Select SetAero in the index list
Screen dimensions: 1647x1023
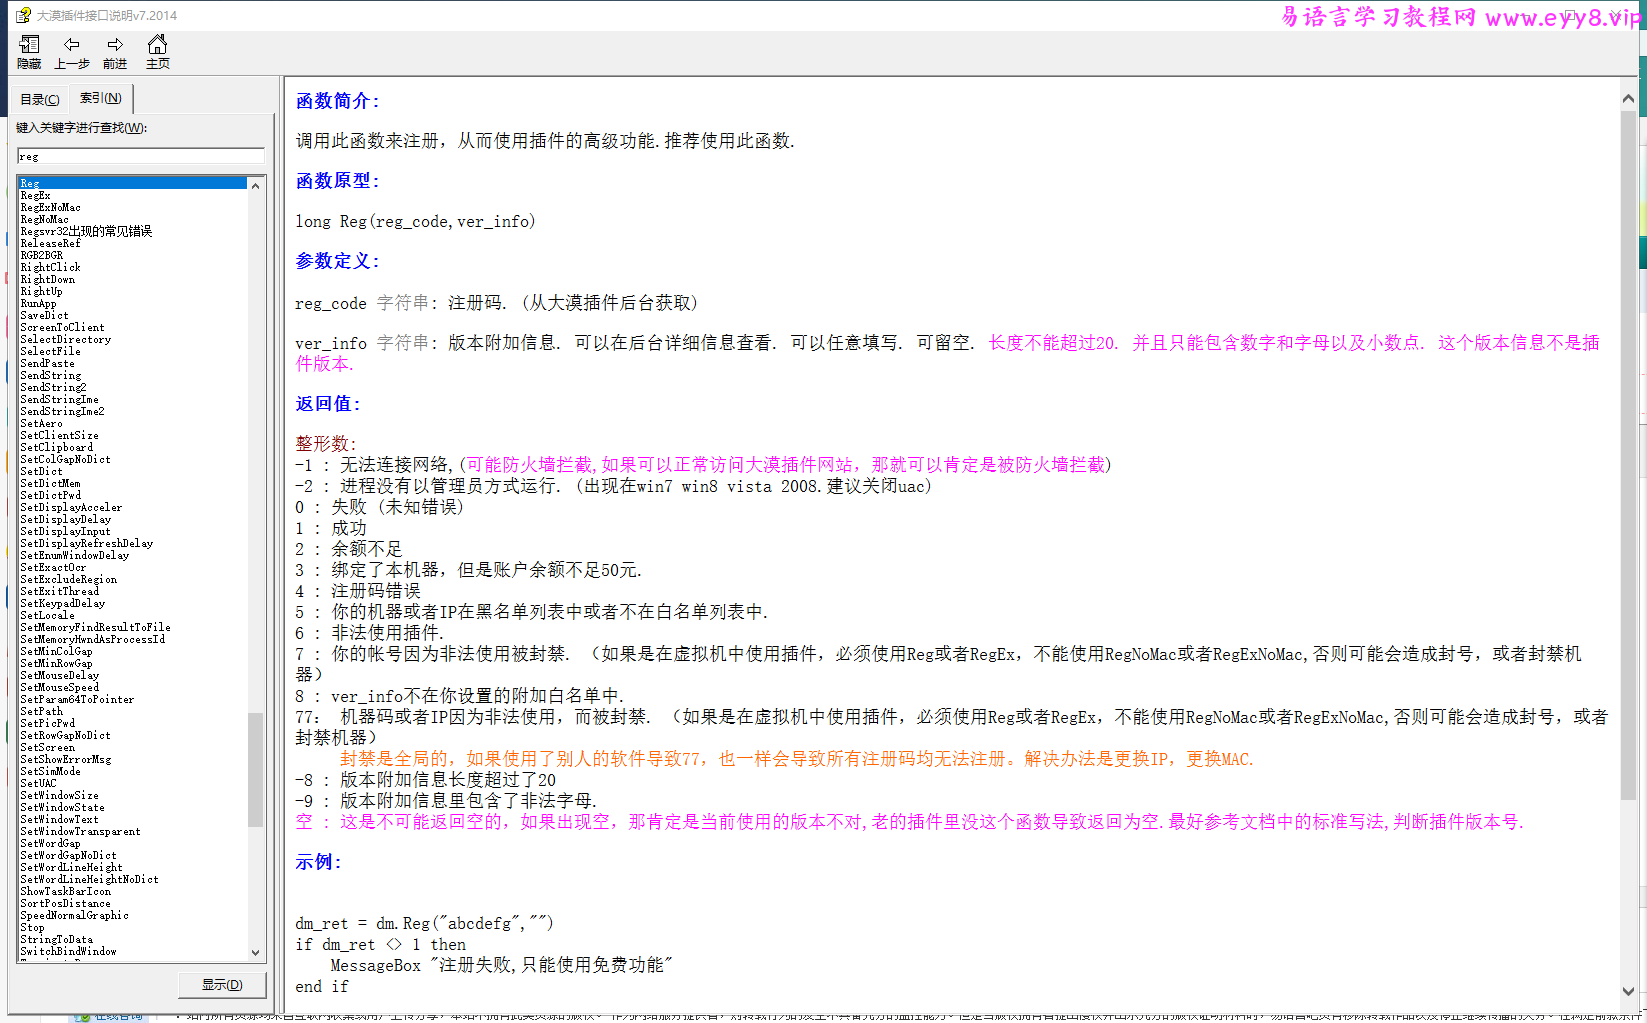[x=41, y=423]
